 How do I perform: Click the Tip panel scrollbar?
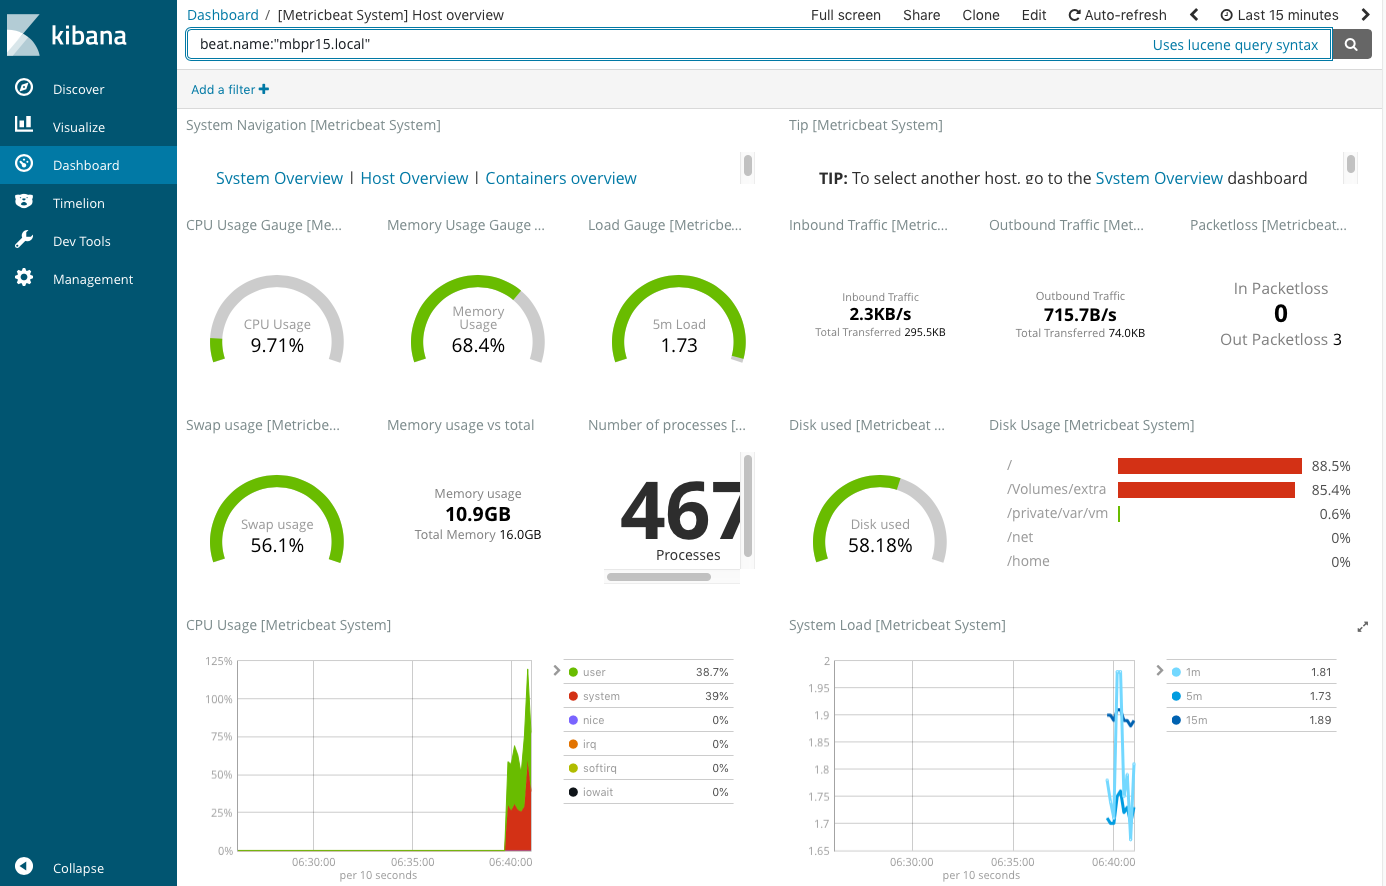[x=1351, y=164]
